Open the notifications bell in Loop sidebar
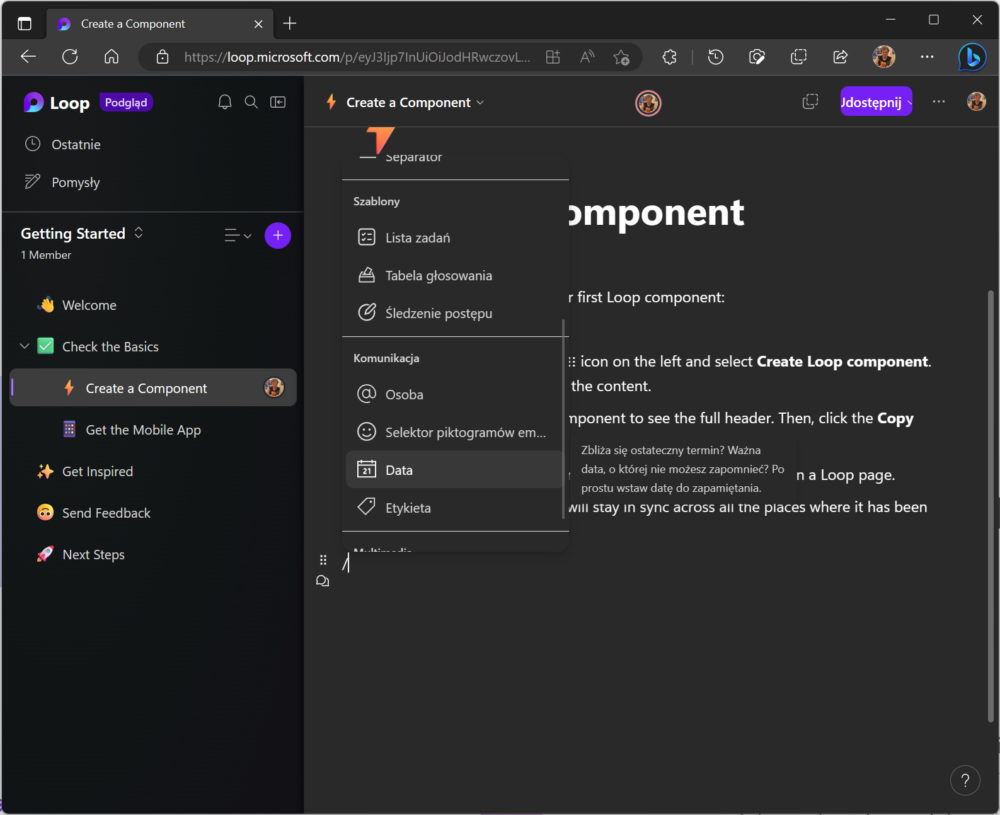 tap(224, 102)
